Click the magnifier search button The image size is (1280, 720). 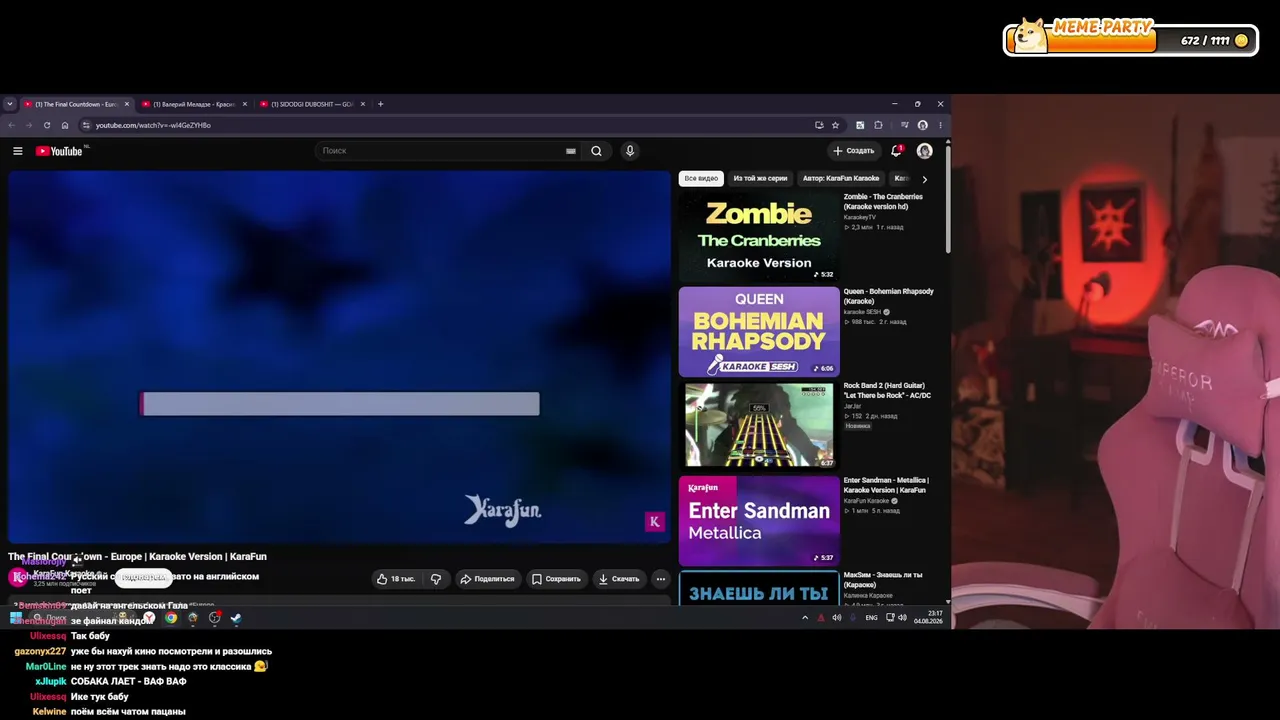point(596,151)
